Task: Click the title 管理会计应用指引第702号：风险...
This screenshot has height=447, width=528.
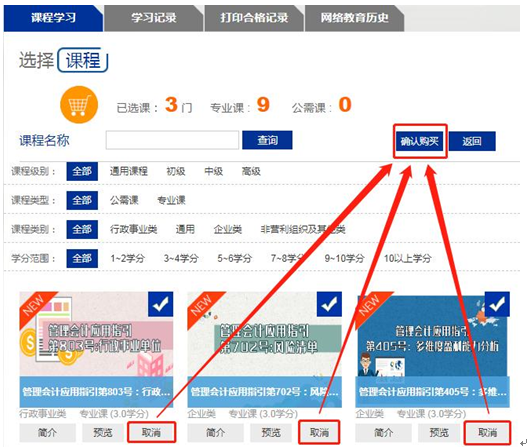Action: pos(265,392)
